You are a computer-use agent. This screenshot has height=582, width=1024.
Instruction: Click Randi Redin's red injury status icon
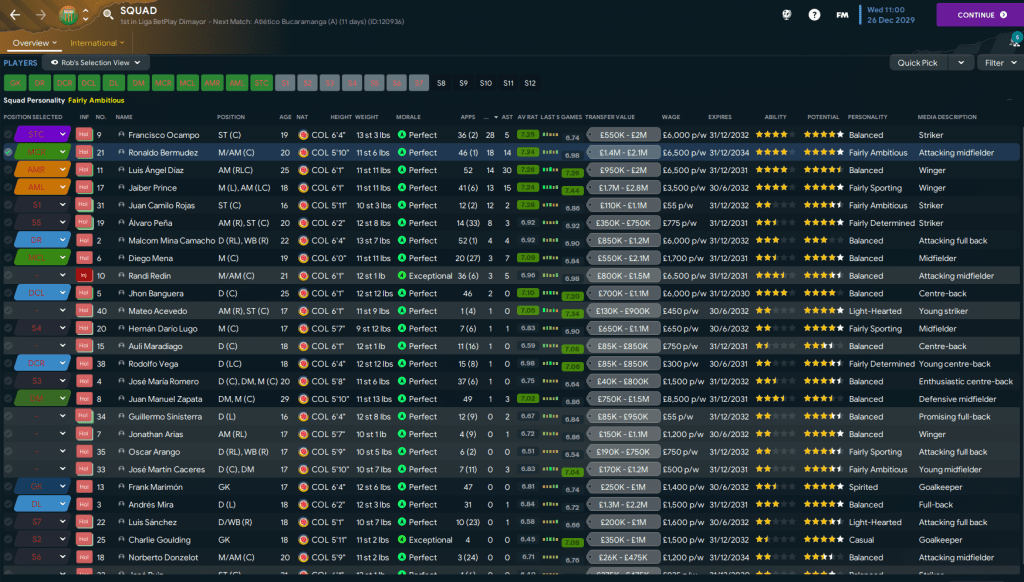[x=84, y=275]
